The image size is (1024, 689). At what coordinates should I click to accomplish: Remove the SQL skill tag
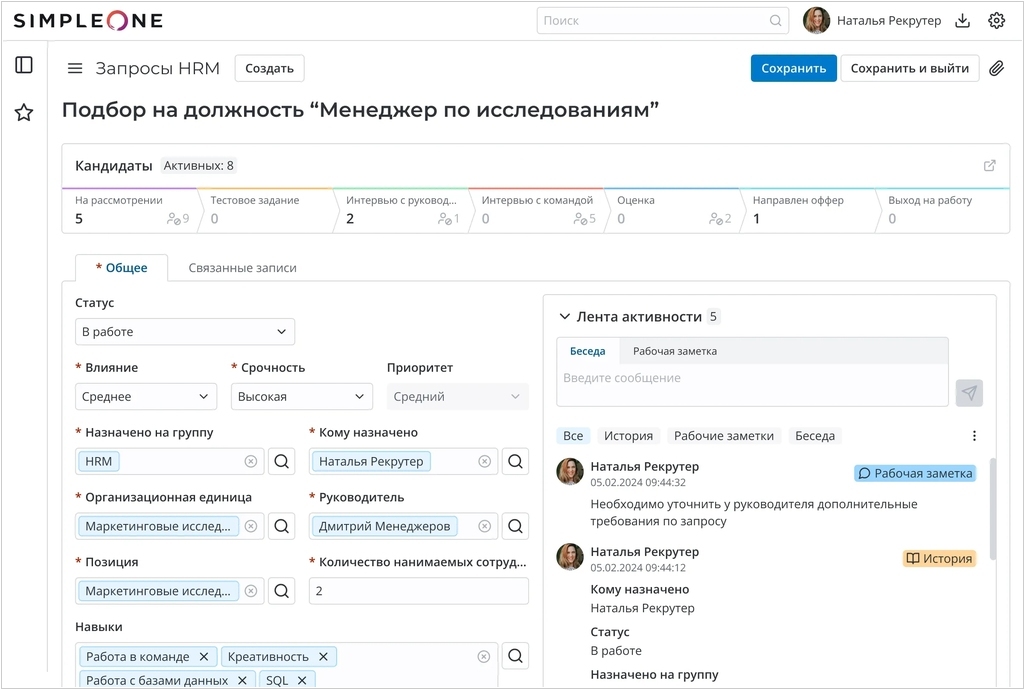[300, 681]
